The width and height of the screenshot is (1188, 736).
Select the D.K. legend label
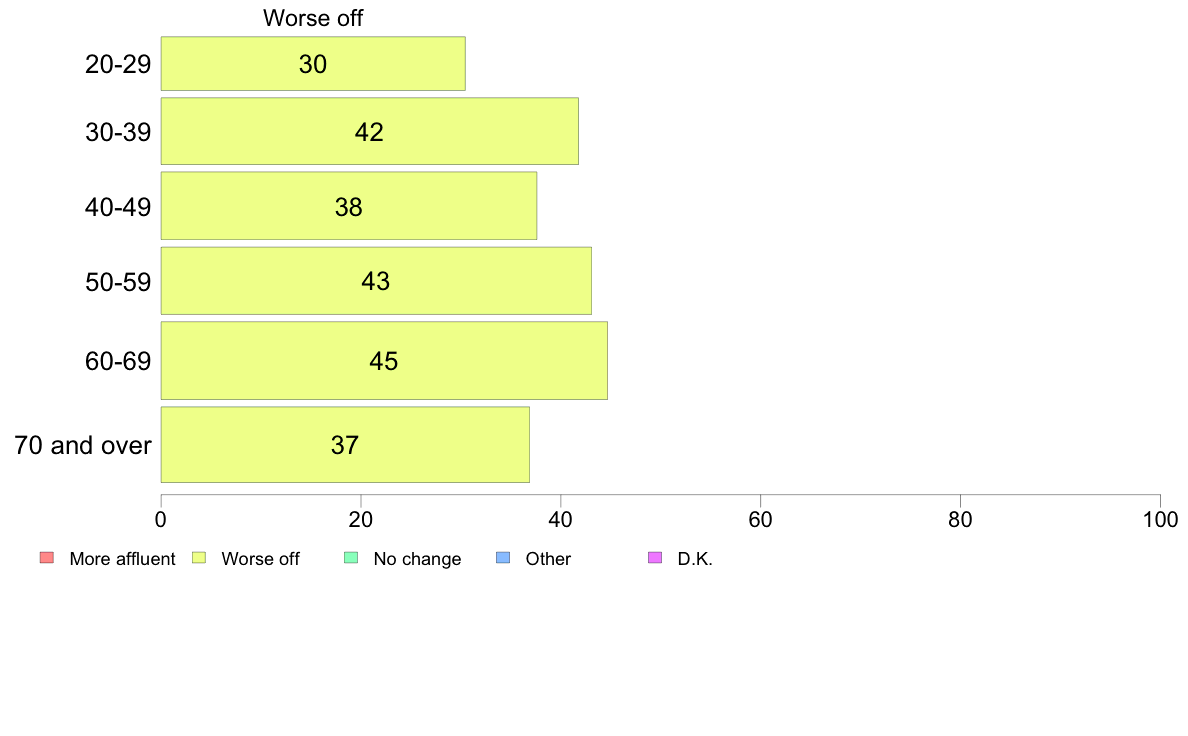click(695, 559)
